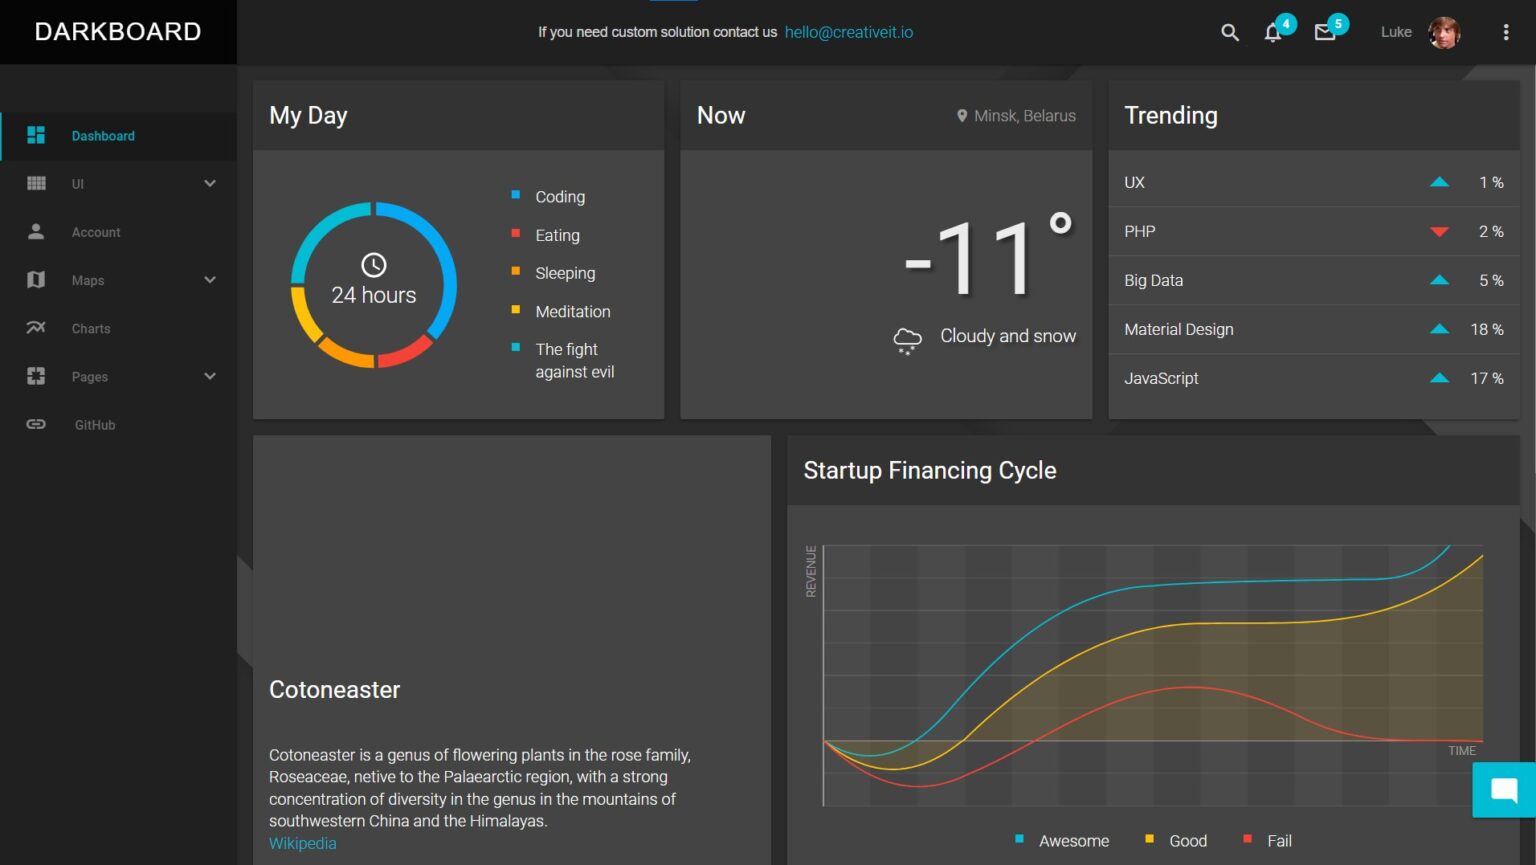1536x865 pixels.
Task: Click the GitHub link icon in sidebar
Action: (x=36, y=424)
